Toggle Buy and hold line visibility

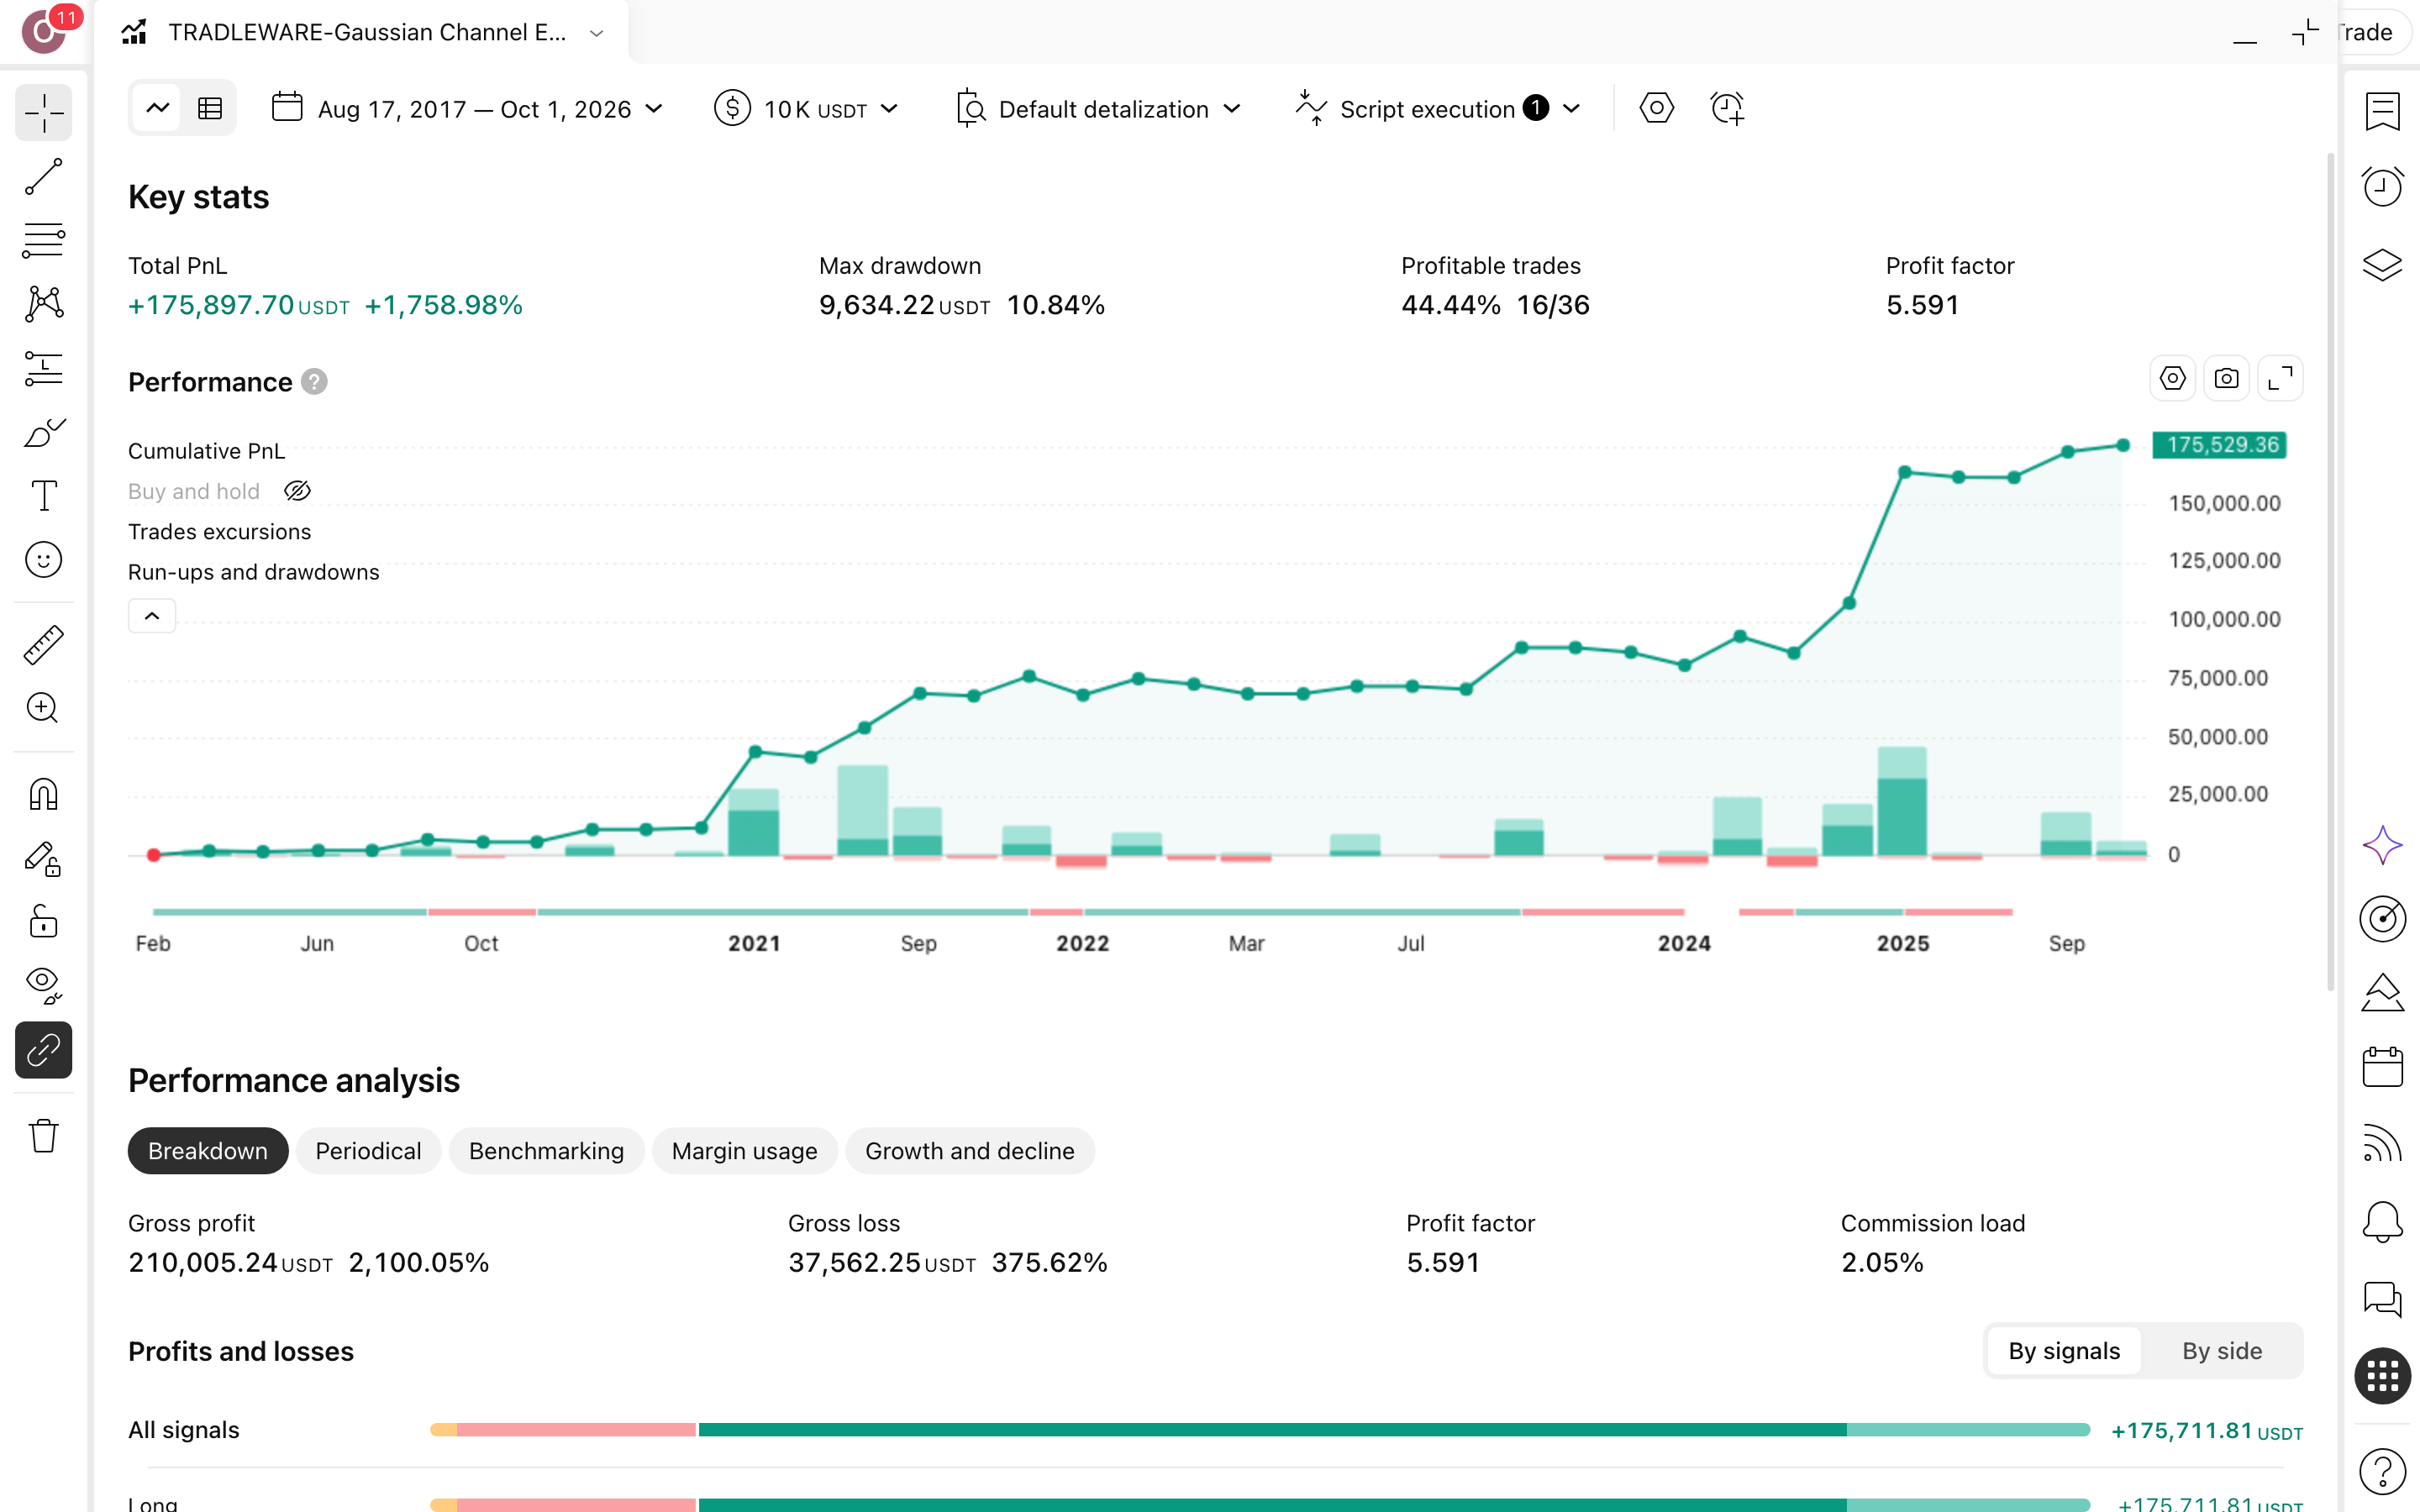tap(297, 491)
